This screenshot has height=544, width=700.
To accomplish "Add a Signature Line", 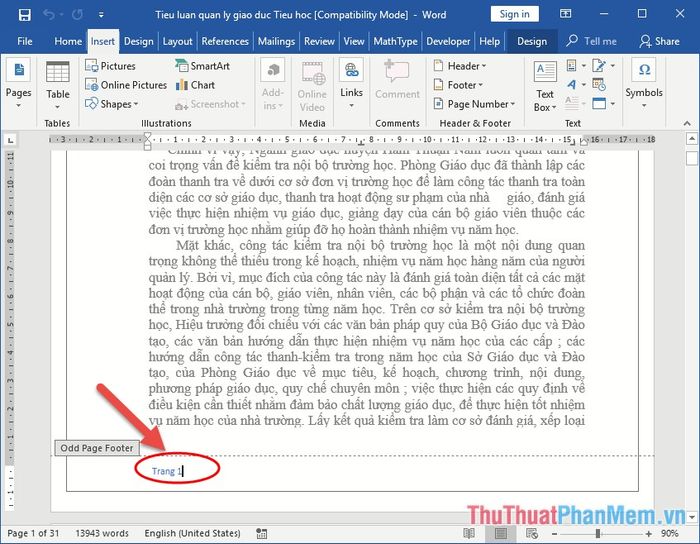I will click(599, 66).
